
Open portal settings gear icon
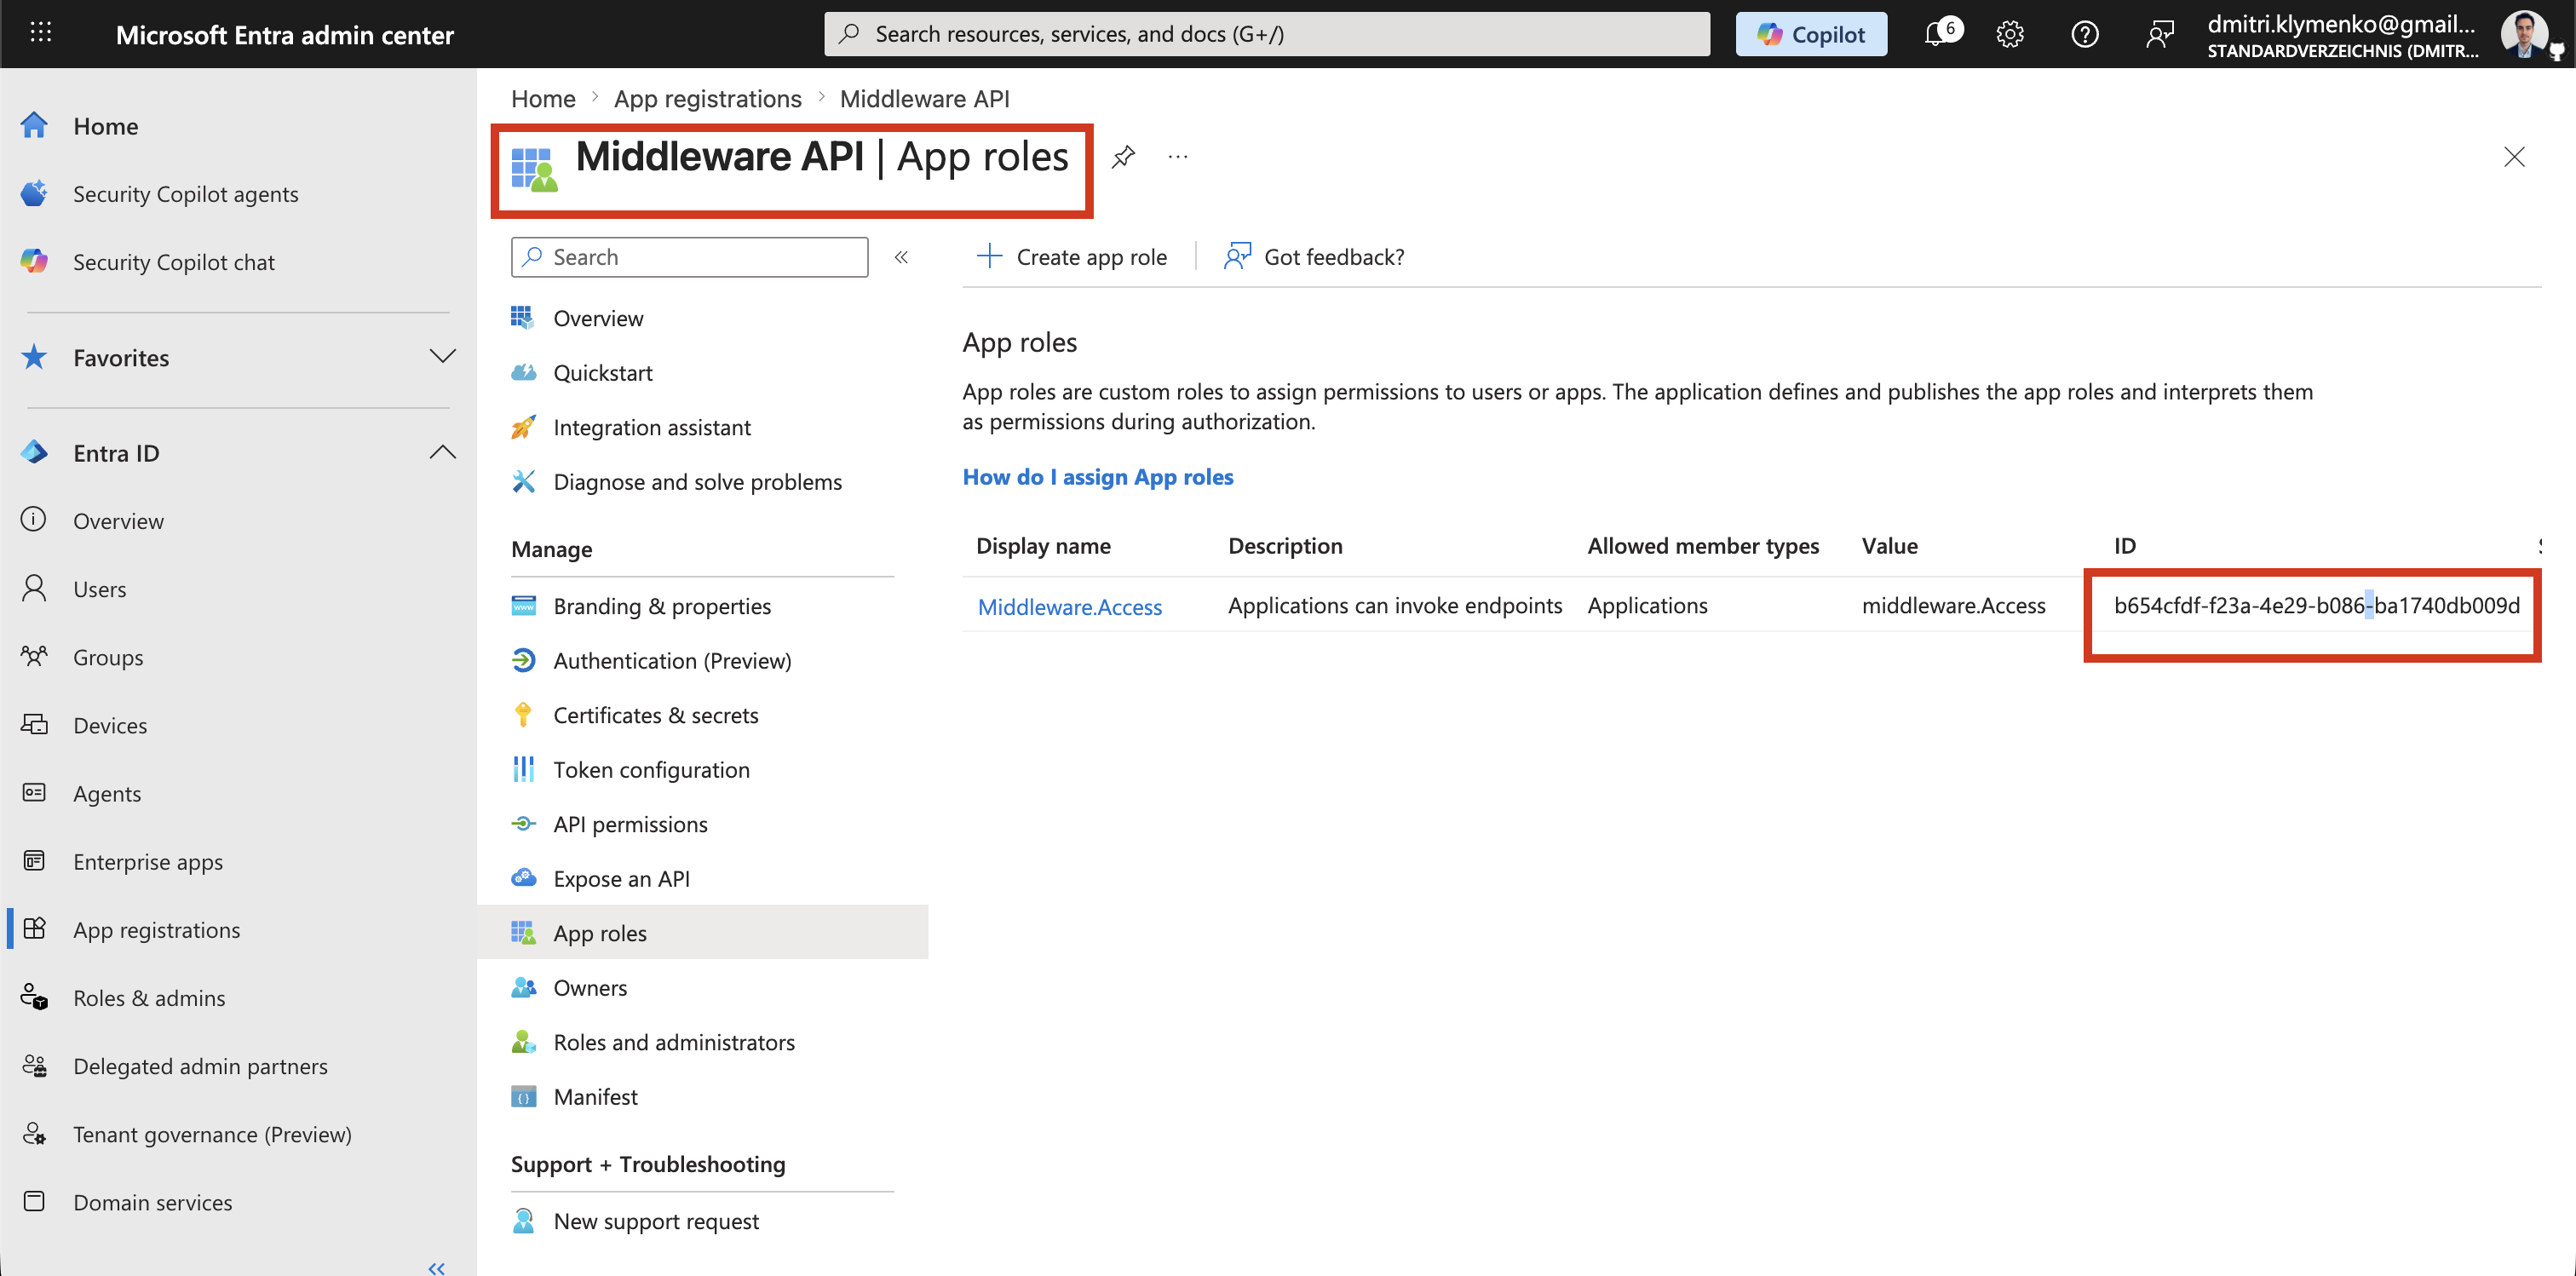click(x=2010, y=34)
